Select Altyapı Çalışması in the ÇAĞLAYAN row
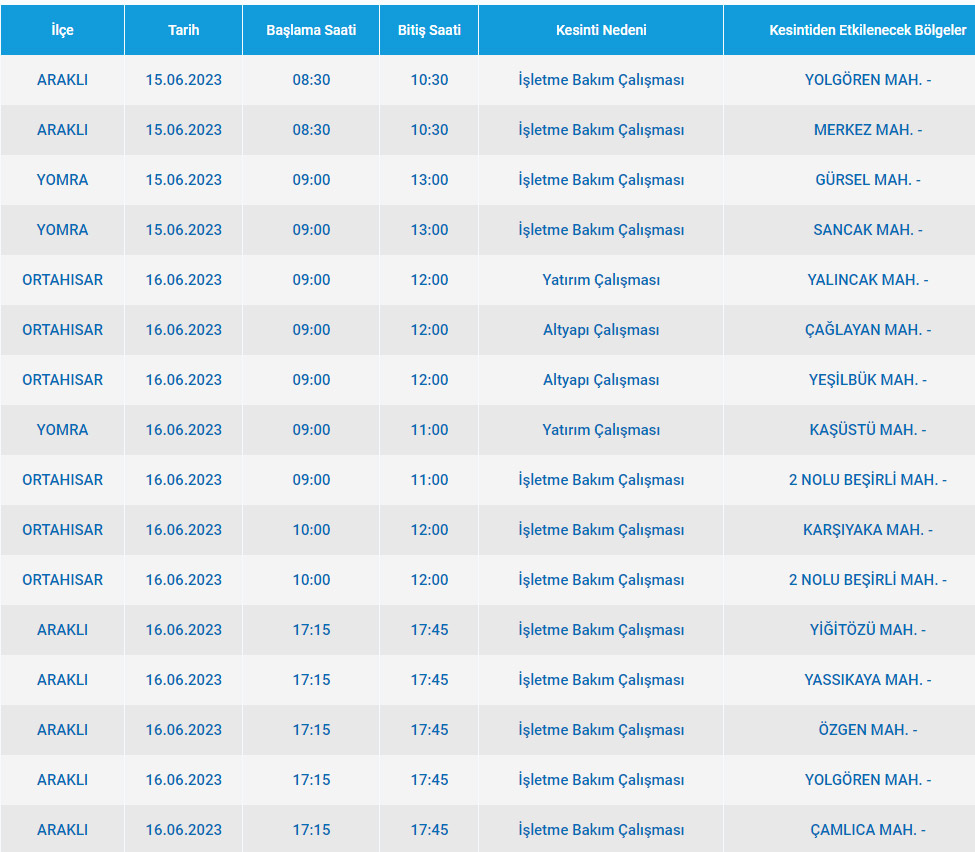The width and height of the screenshot is (975, 852). [601, 330]
